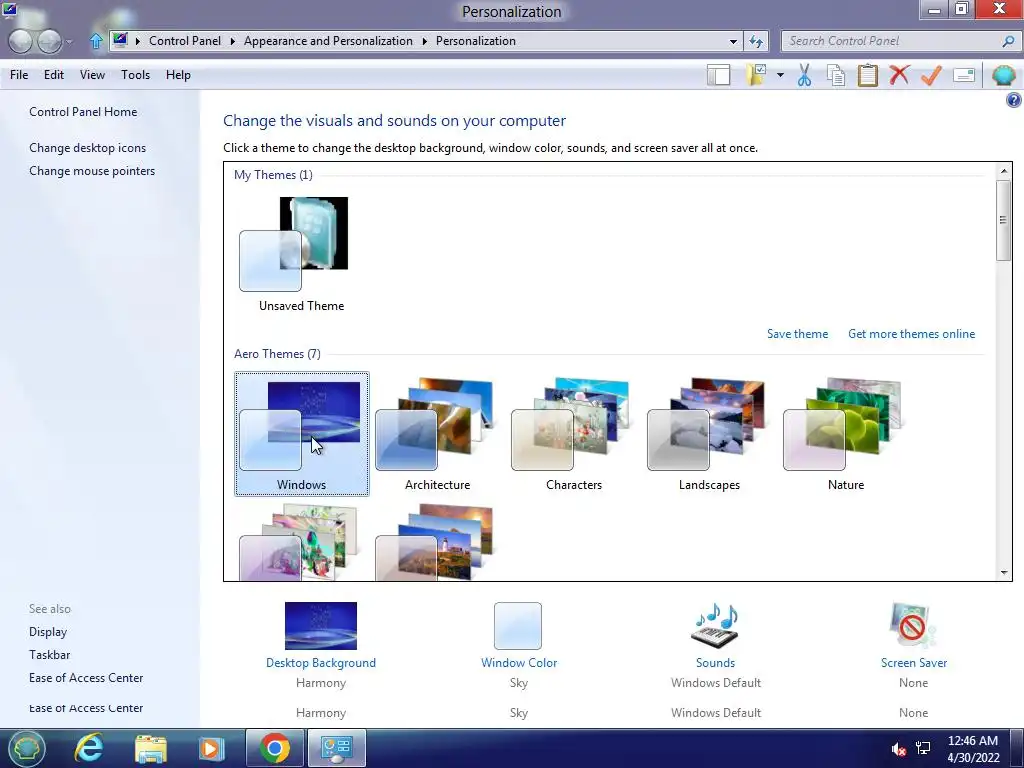Select the Nature theme
The height and width of the screenshot is (768, 1024).
tap(846, 434)
